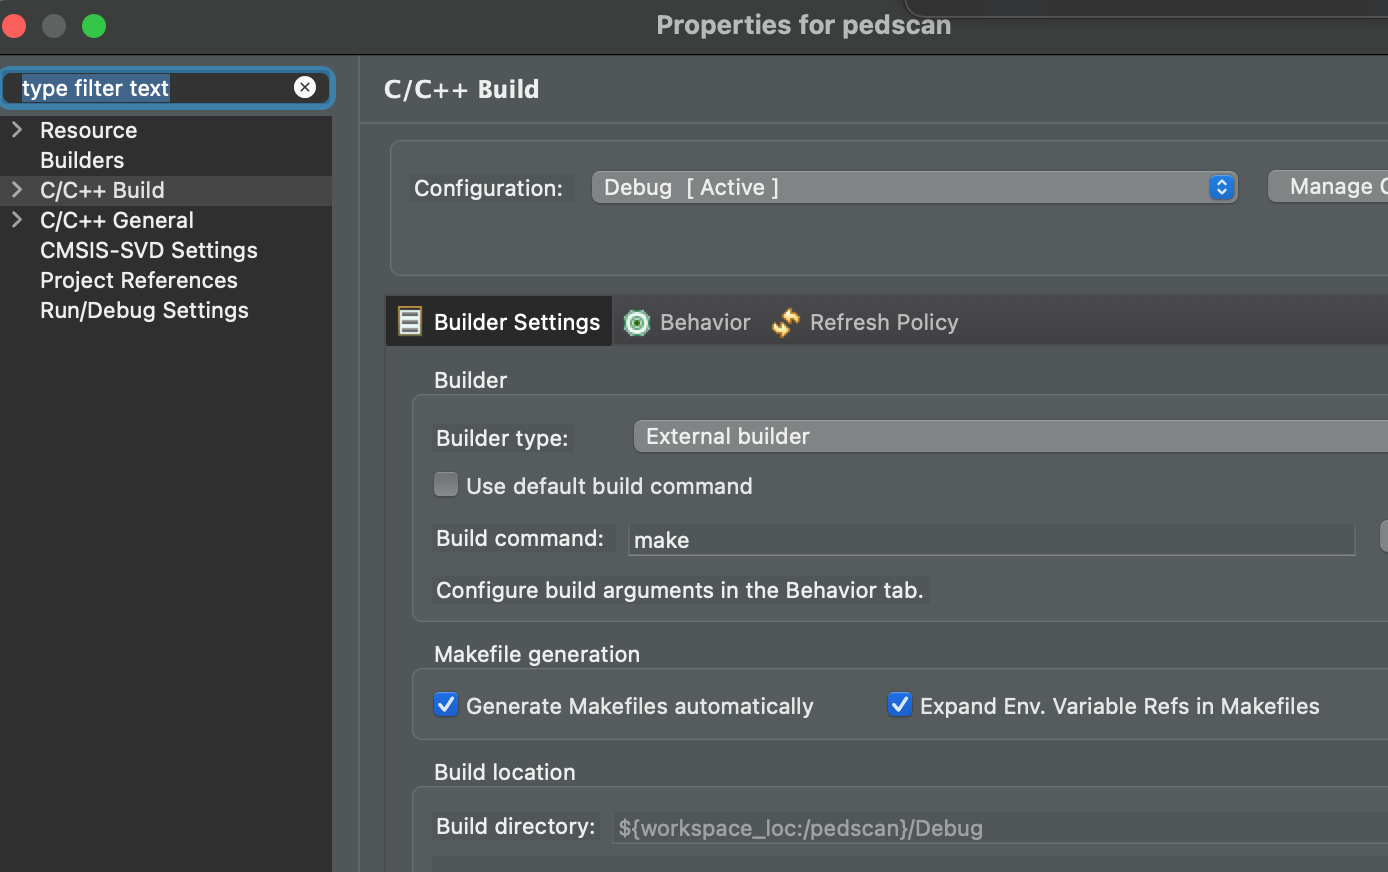Click the 'C/C++ Build' page heading

pos(461,89)
